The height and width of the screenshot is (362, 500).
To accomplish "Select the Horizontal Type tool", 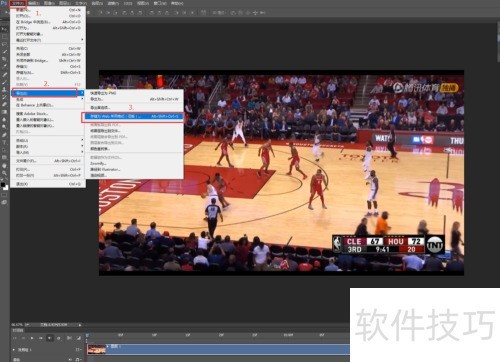I will tap(4, 142).
